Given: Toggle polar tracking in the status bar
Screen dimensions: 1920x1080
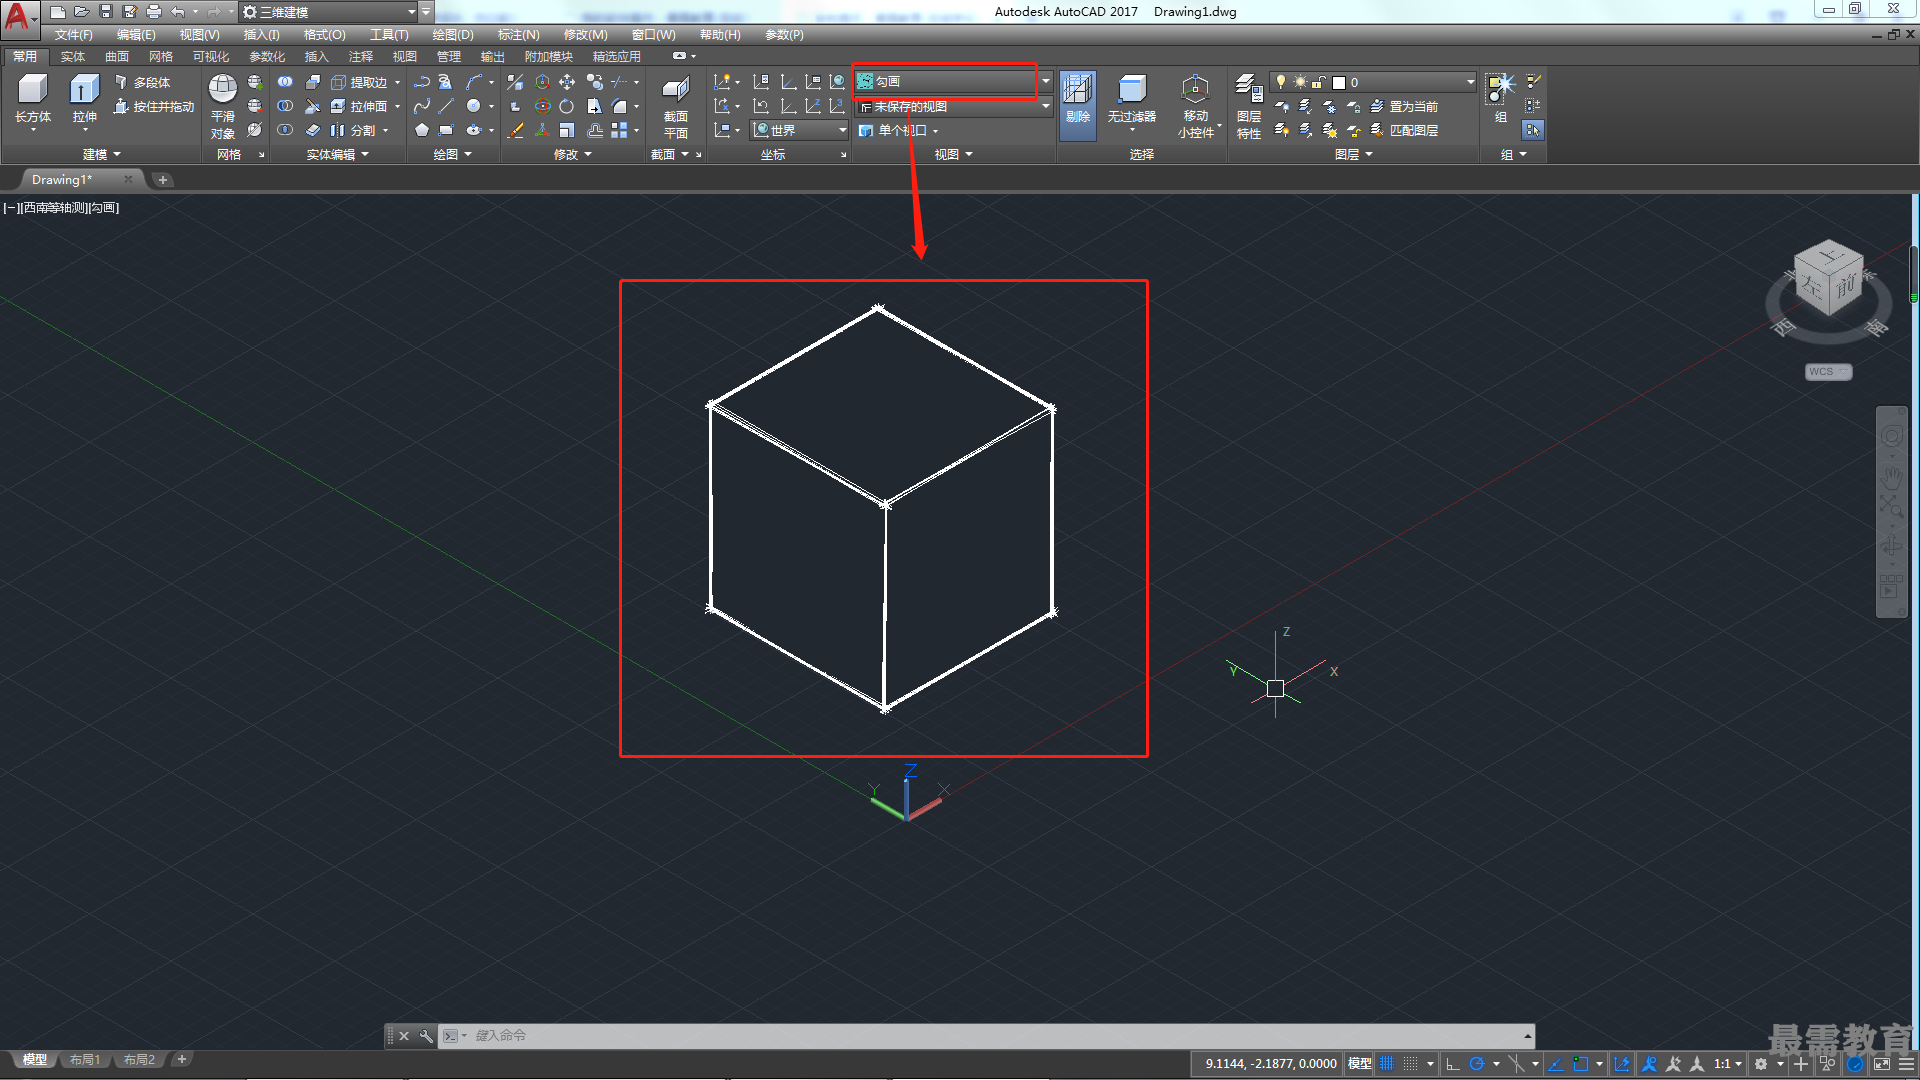Looking at the screenshot, I should [x=1477, y=1064].
